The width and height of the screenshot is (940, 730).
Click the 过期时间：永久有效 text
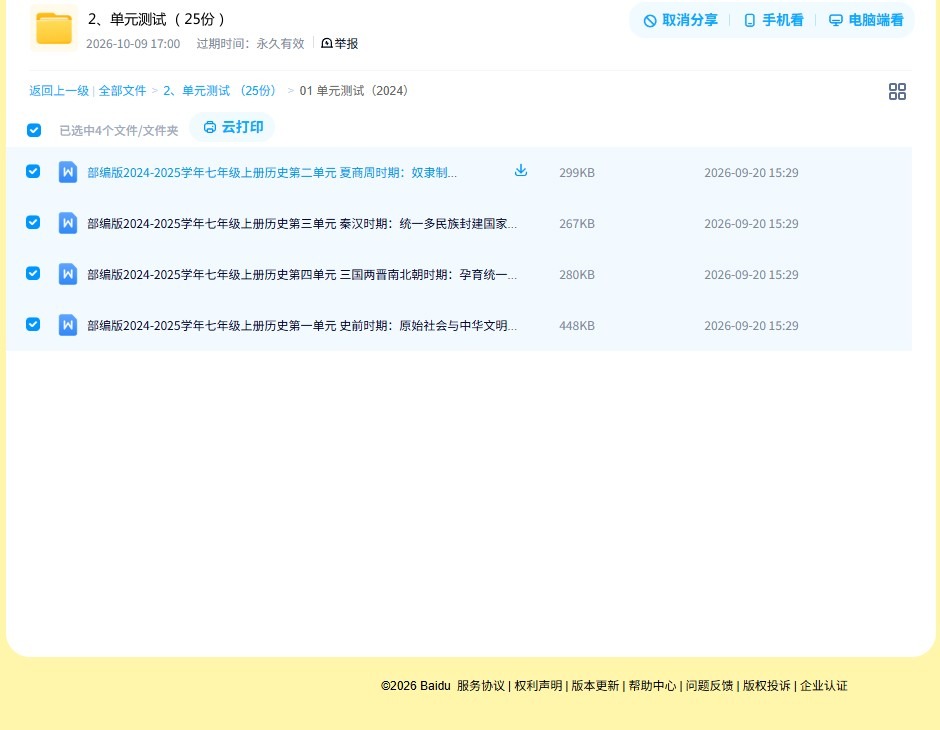250,44
